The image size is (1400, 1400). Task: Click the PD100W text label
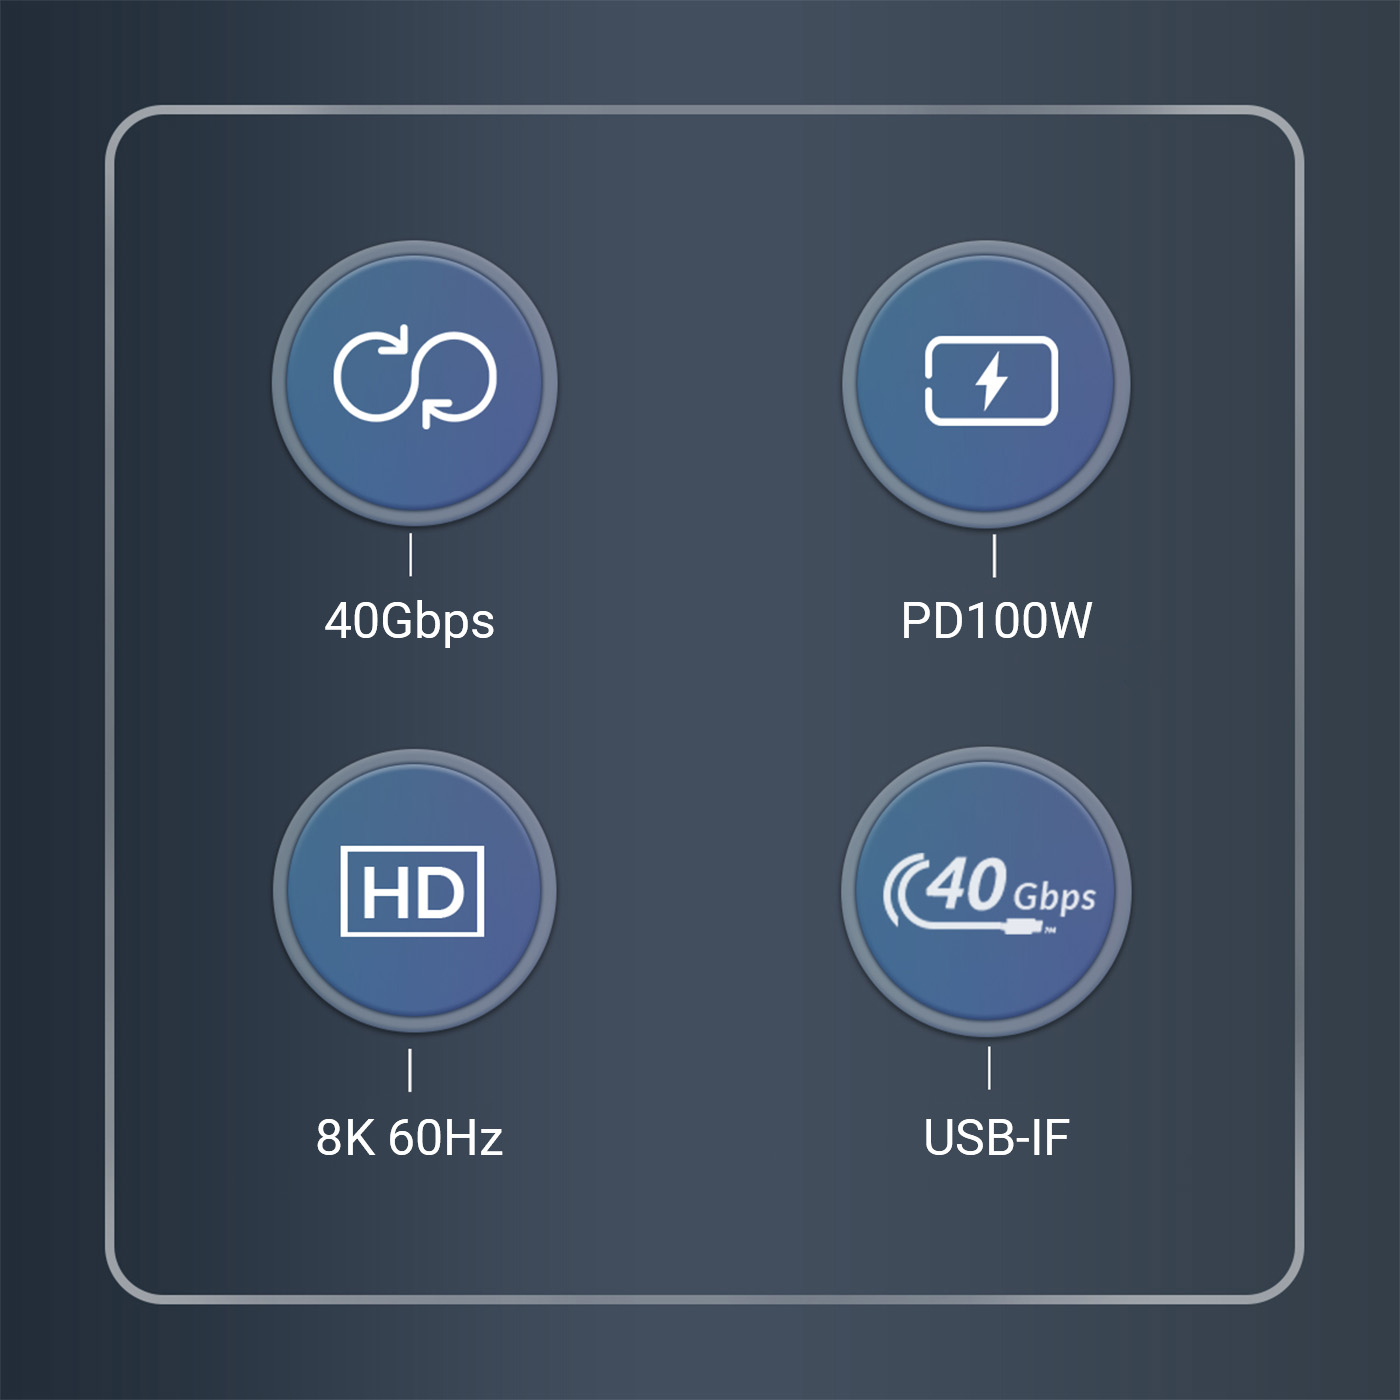(x=996, y=621)
